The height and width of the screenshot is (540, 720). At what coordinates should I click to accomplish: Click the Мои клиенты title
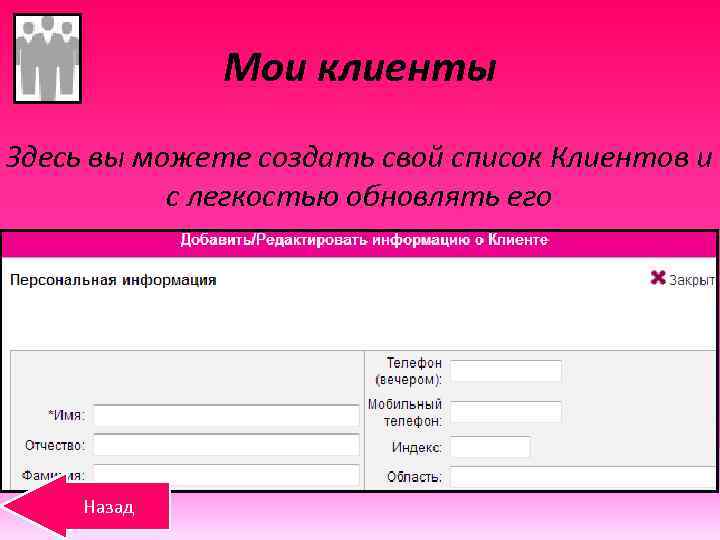[360, 68]
